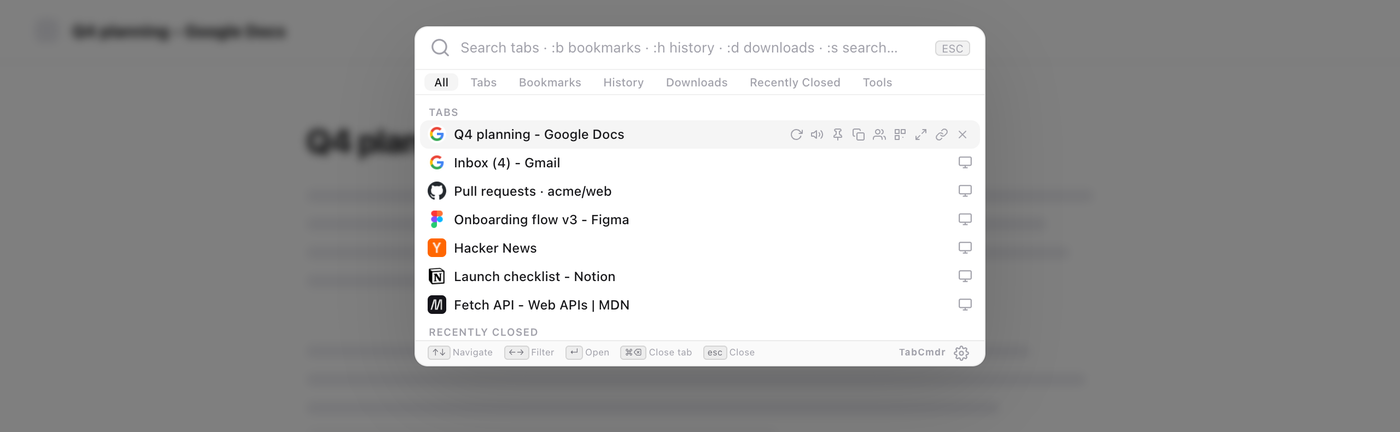This screenshot has height=432, width=1400.
Task: Switch to the History filter
Action: click(623, 82)
